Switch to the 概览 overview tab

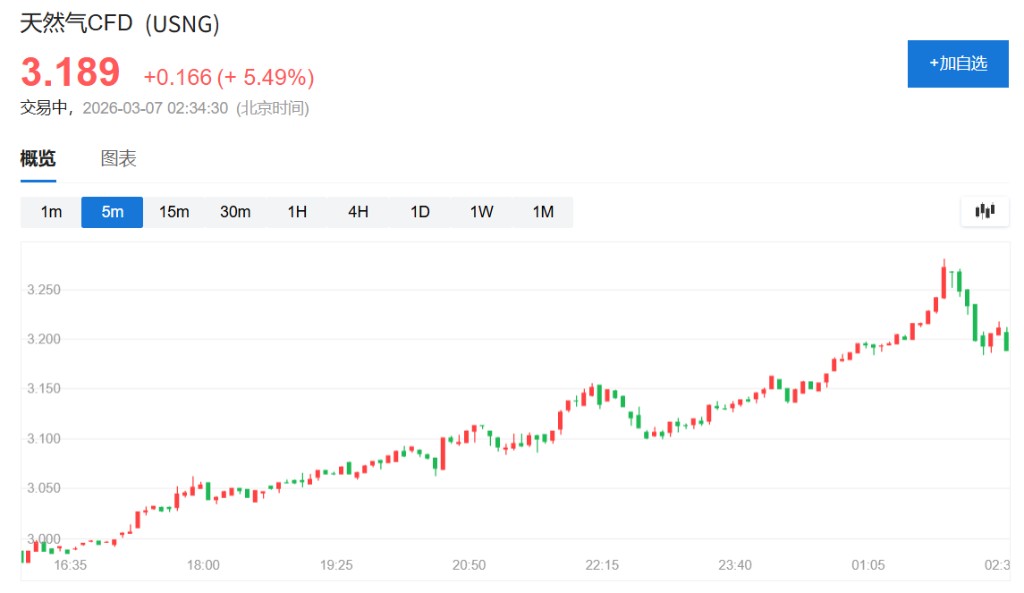click(38, 158)
